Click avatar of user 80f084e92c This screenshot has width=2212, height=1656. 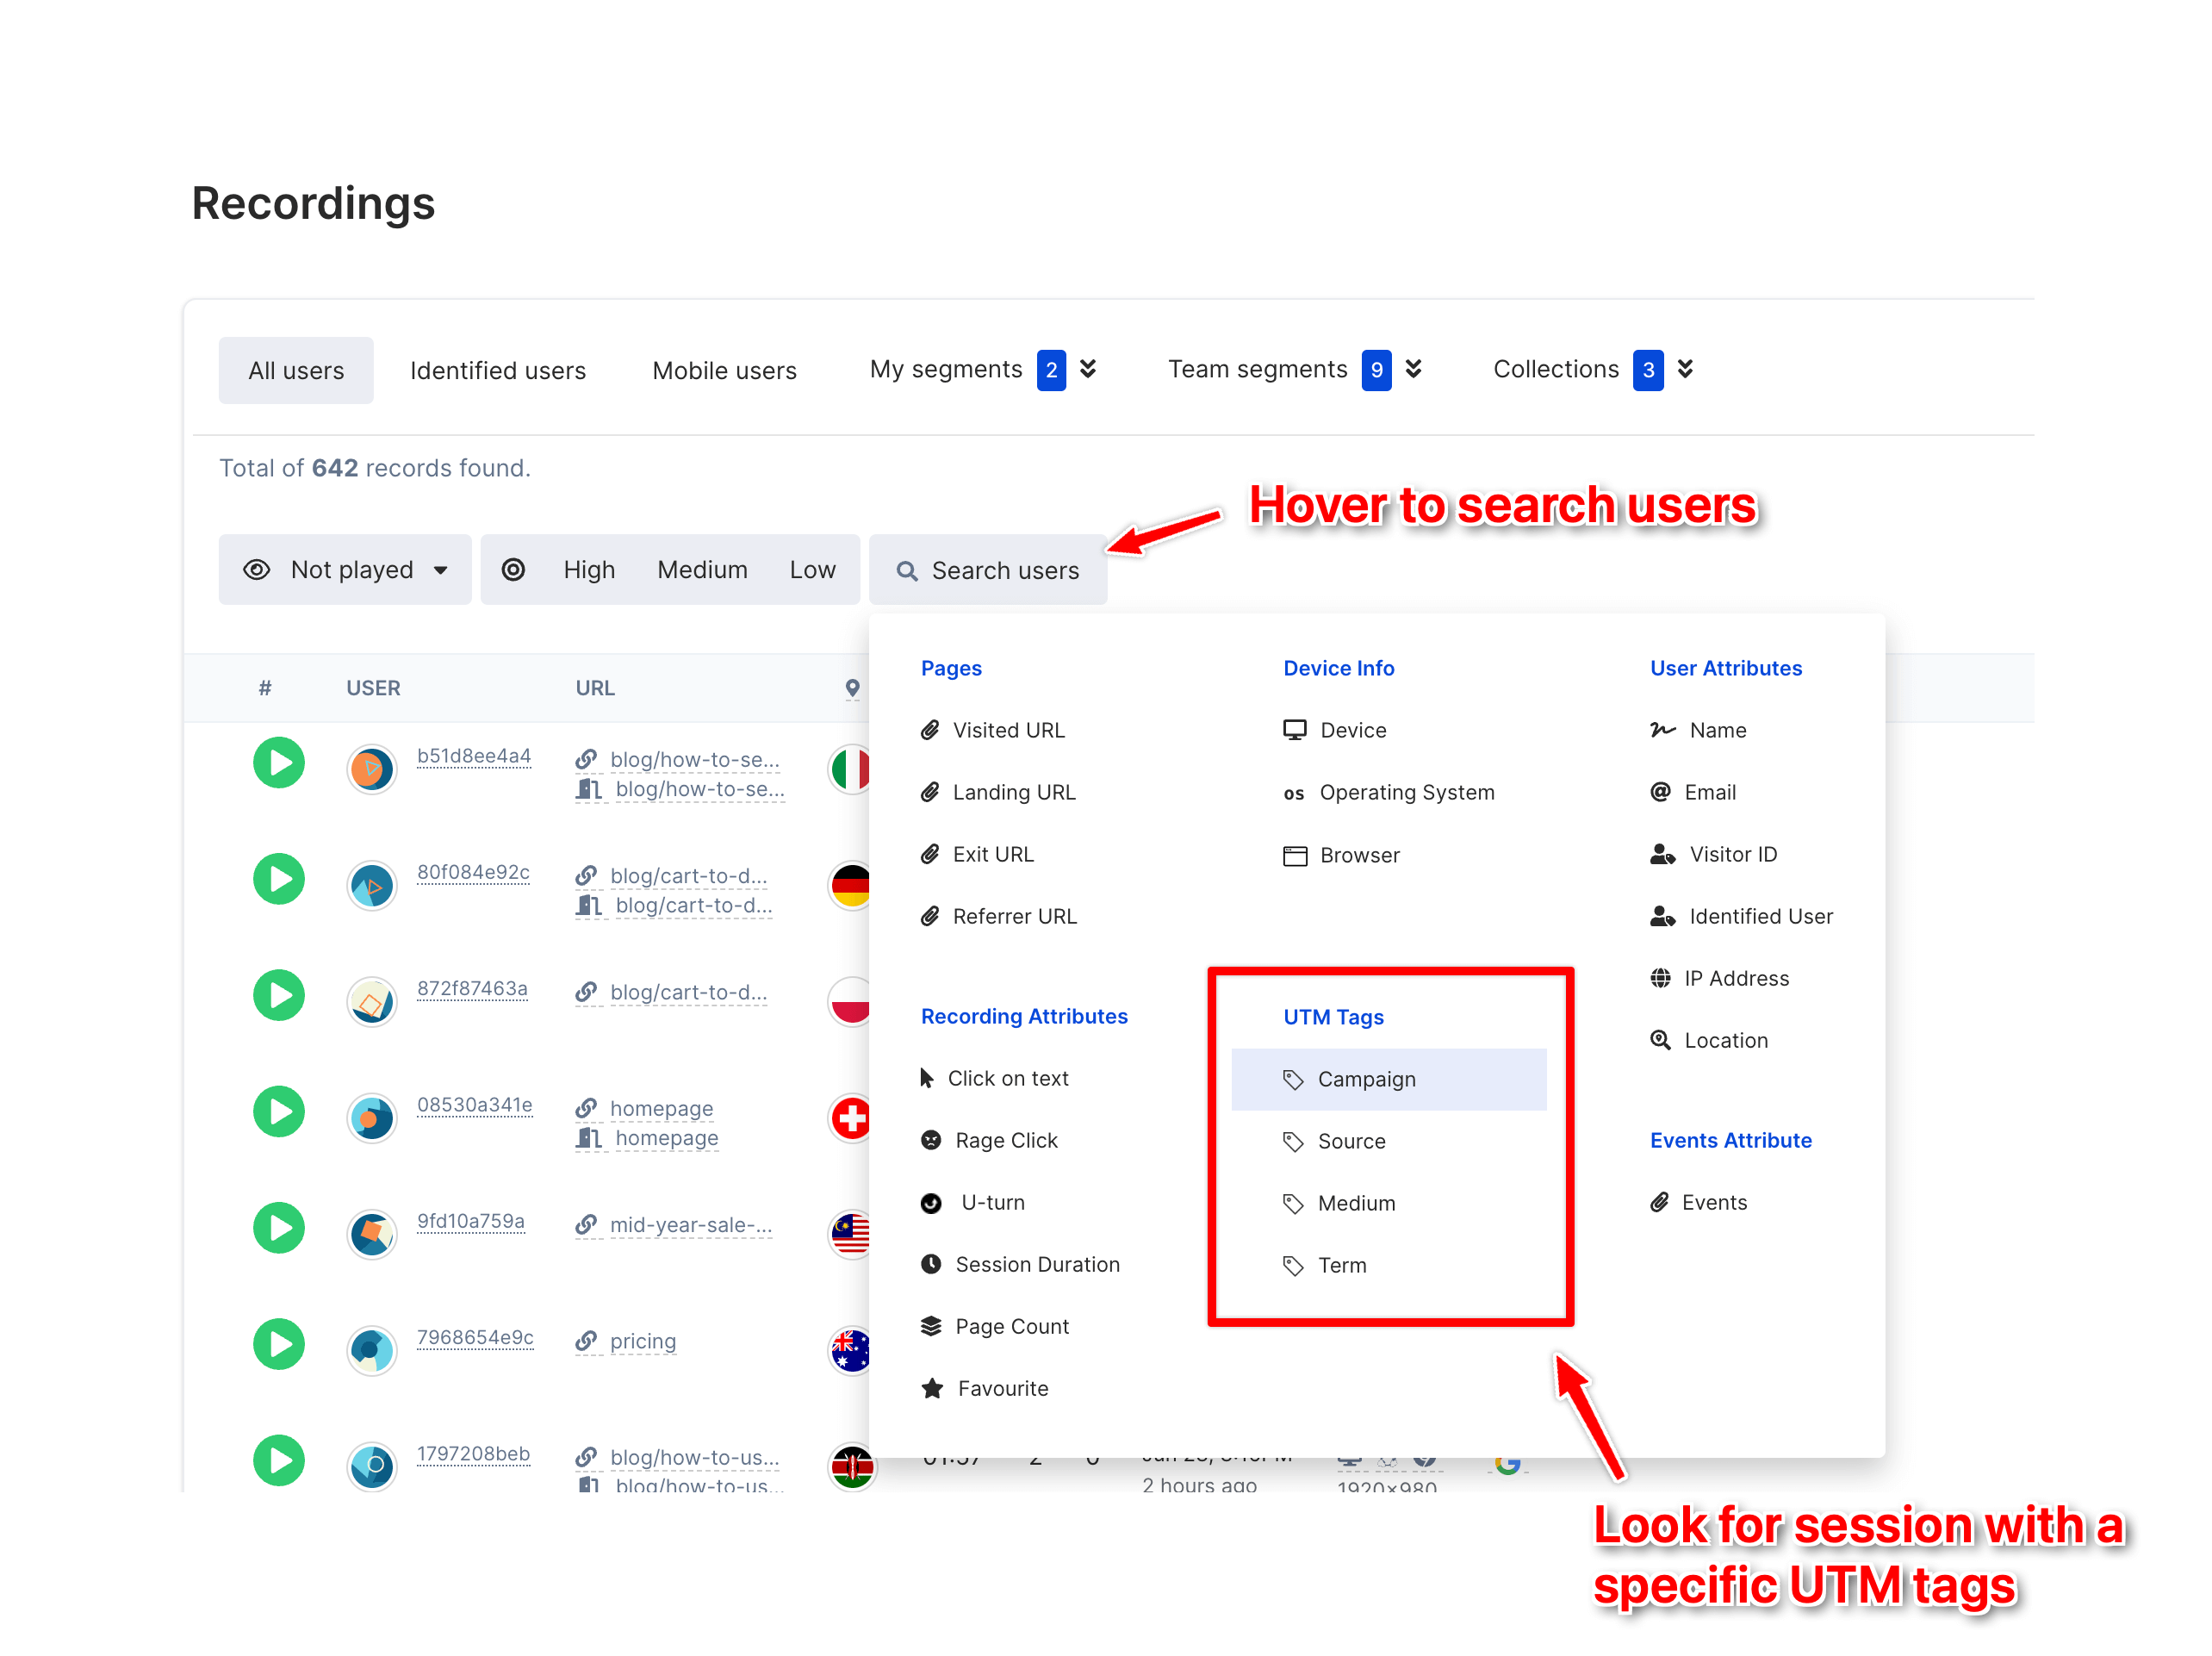pos(371,885)
